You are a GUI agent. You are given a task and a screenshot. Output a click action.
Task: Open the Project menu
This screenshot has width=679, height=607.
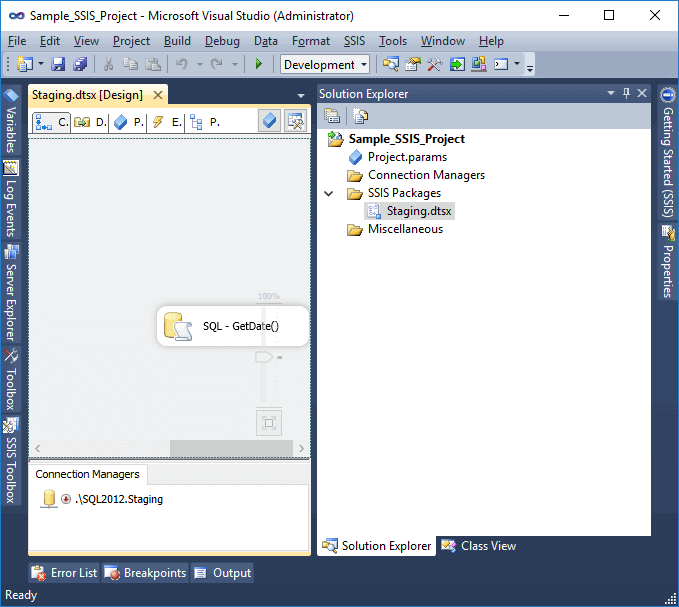point(131,41)
